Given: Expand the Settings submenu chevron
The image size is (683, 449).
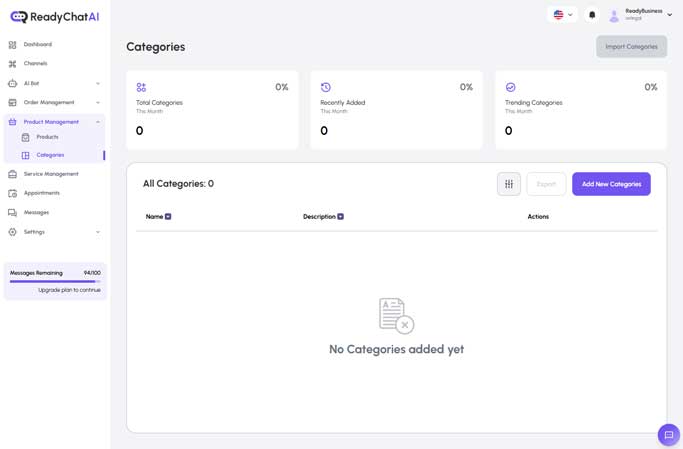Looking at the screenshot, I should 98,232.
